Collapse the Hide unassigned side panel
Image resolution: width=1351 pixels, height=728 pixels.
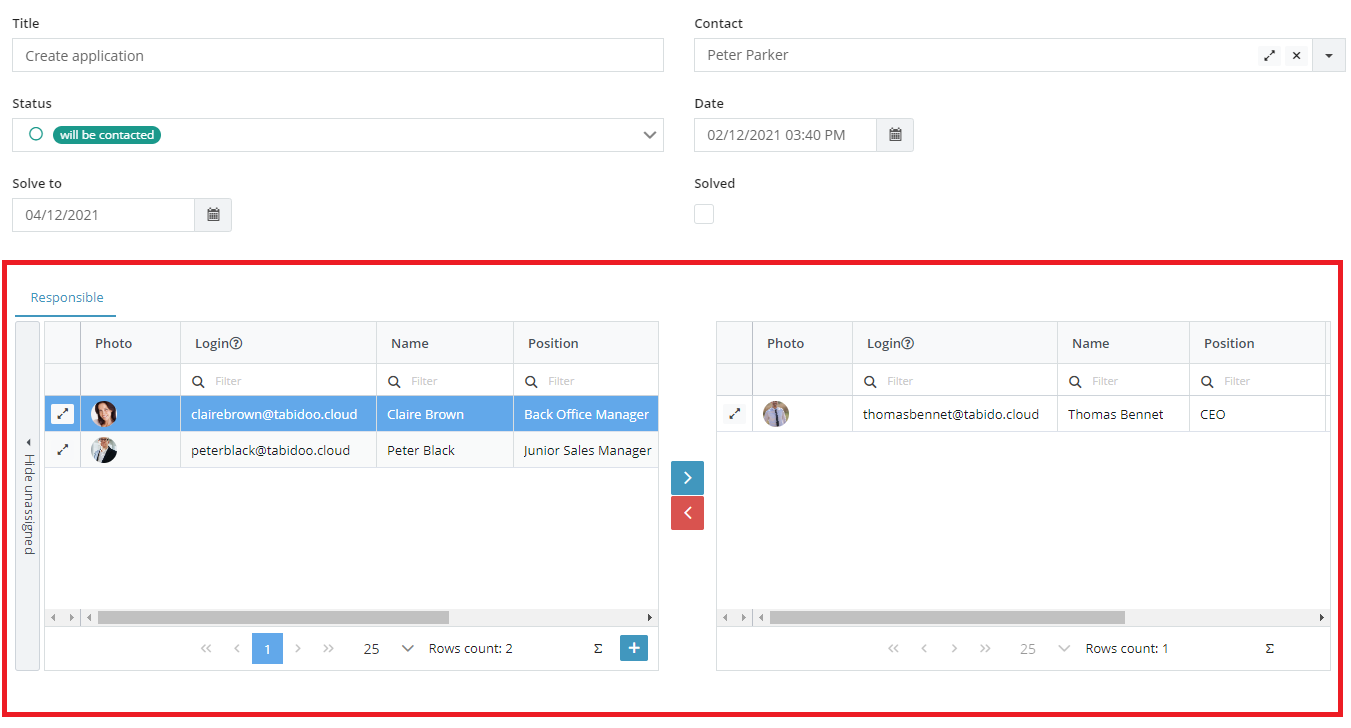(28, 496)
